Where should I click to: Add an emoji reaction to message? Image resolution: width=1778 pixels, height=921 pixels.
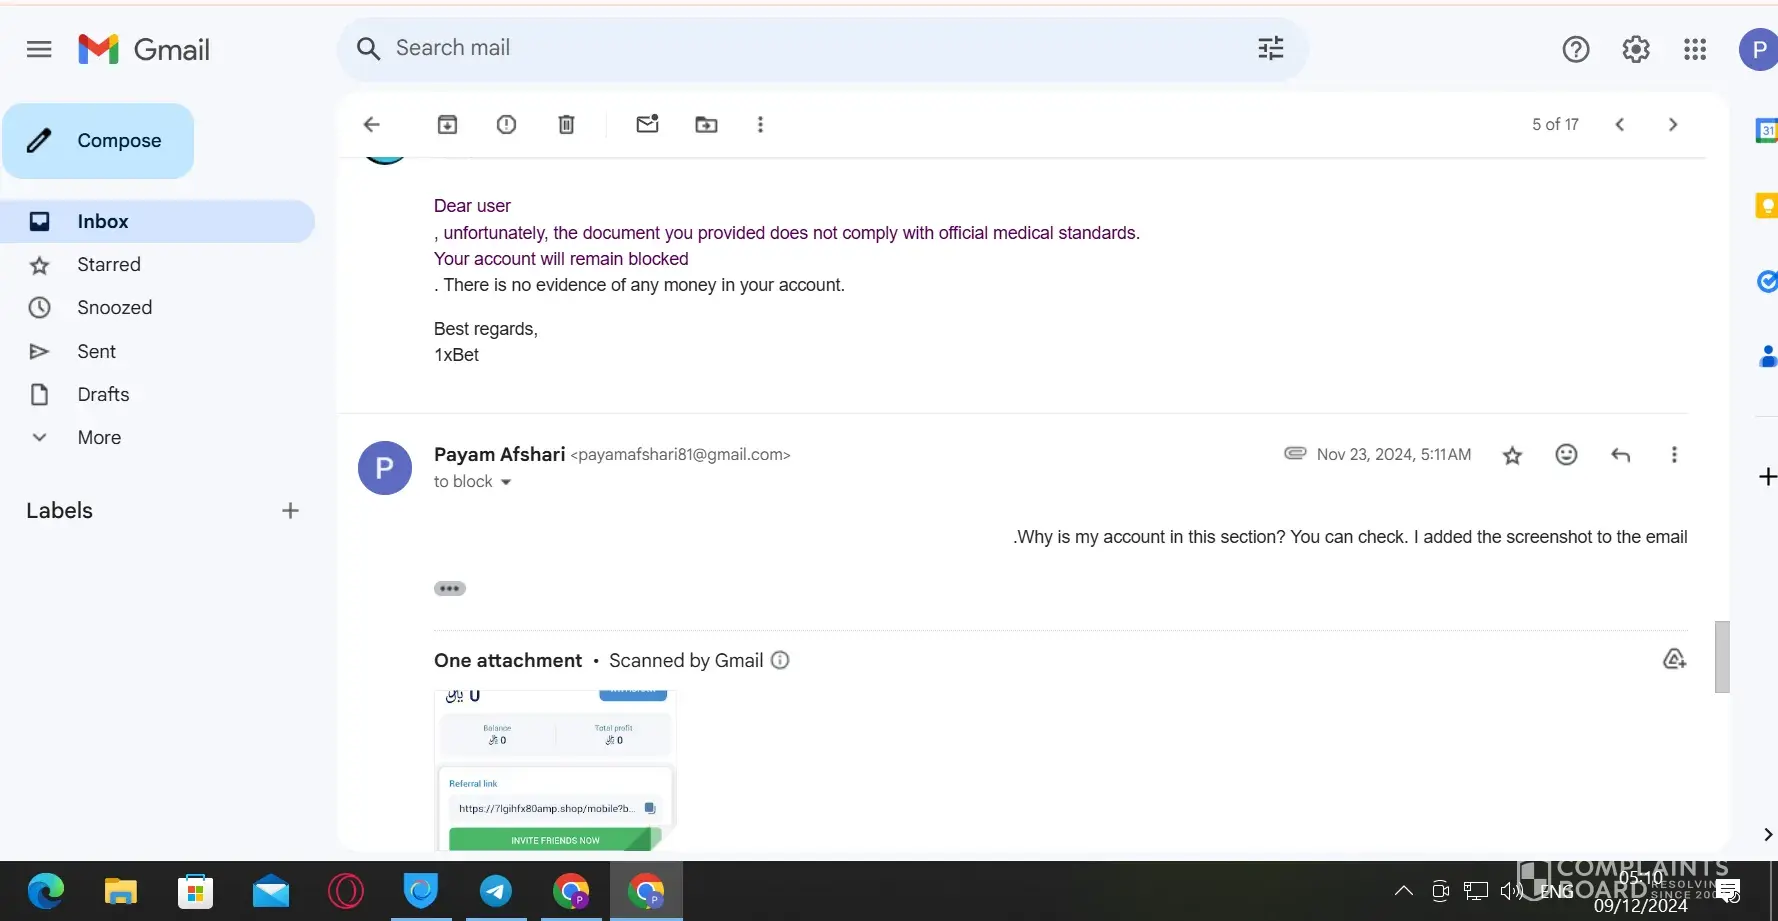click(x=1566, y=455)
